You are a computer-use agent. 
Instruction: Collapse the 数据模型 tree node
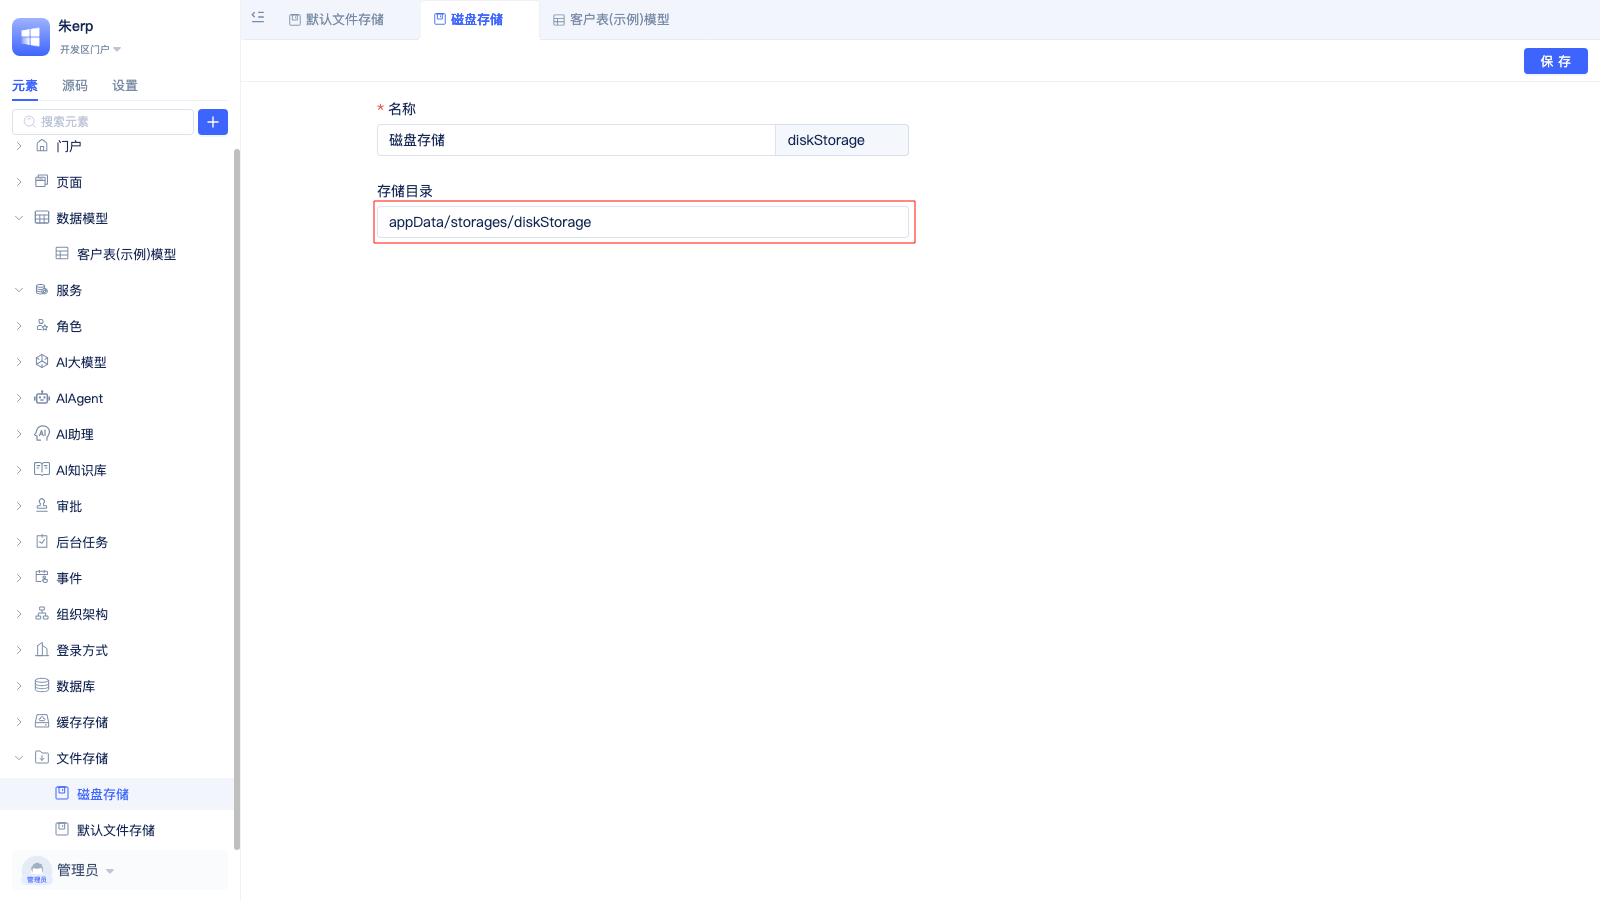pyautogui.click(x=19, y=218)
